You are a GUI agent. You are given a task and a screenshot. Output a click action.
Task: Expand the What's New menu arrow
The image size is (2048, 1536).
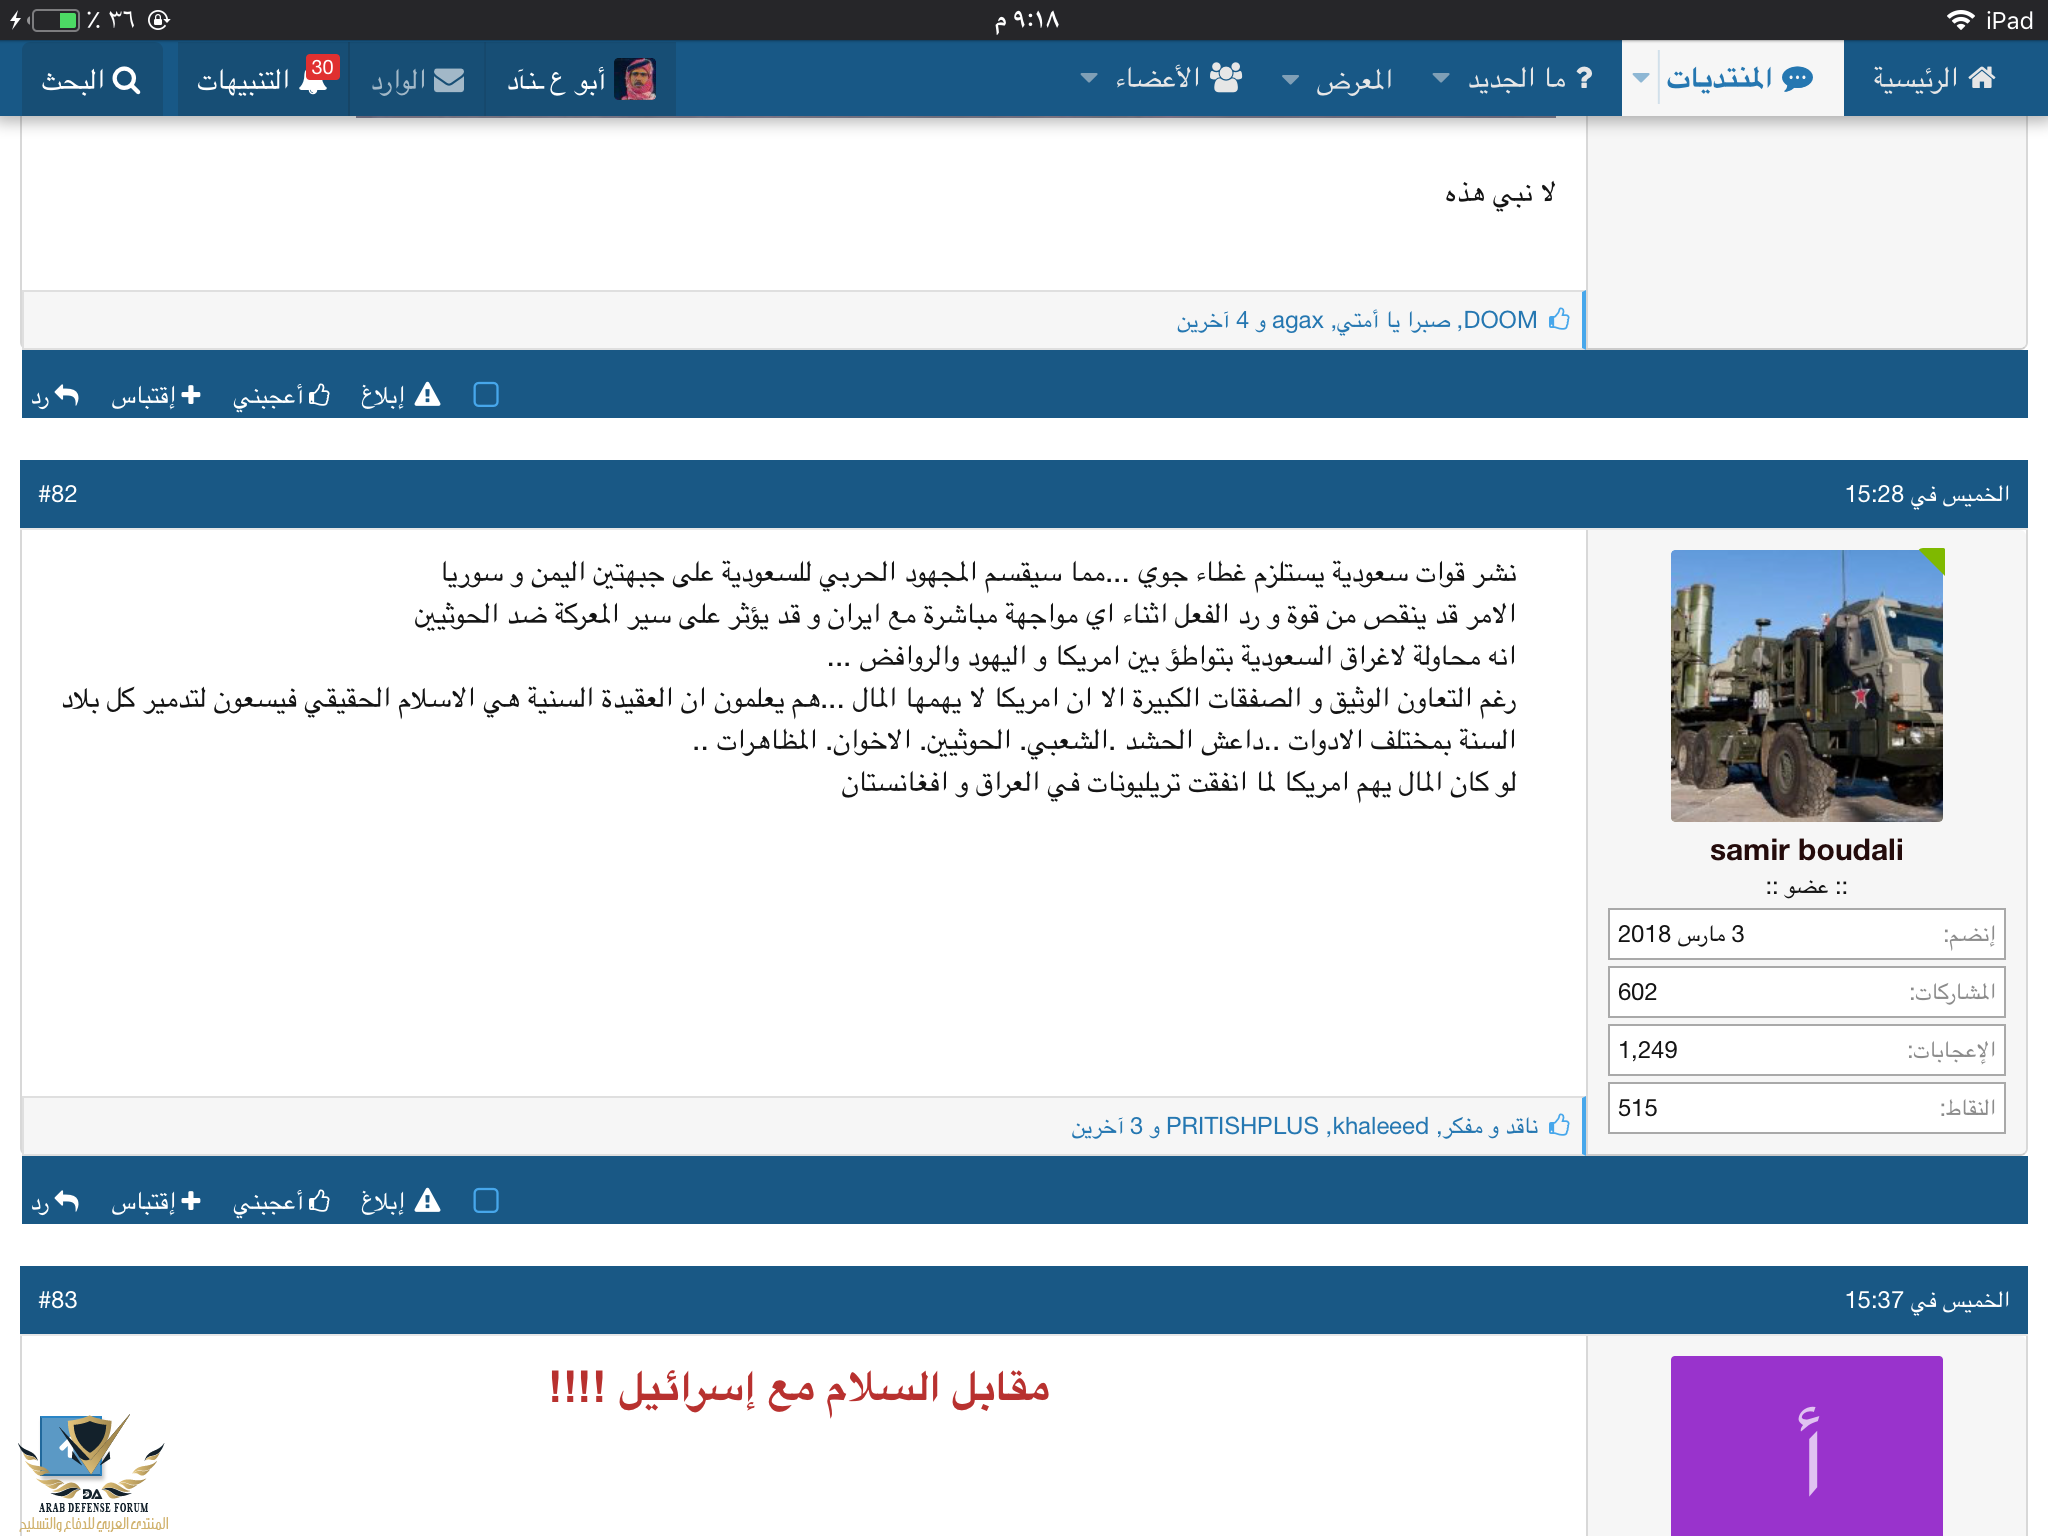(1441, 78)
